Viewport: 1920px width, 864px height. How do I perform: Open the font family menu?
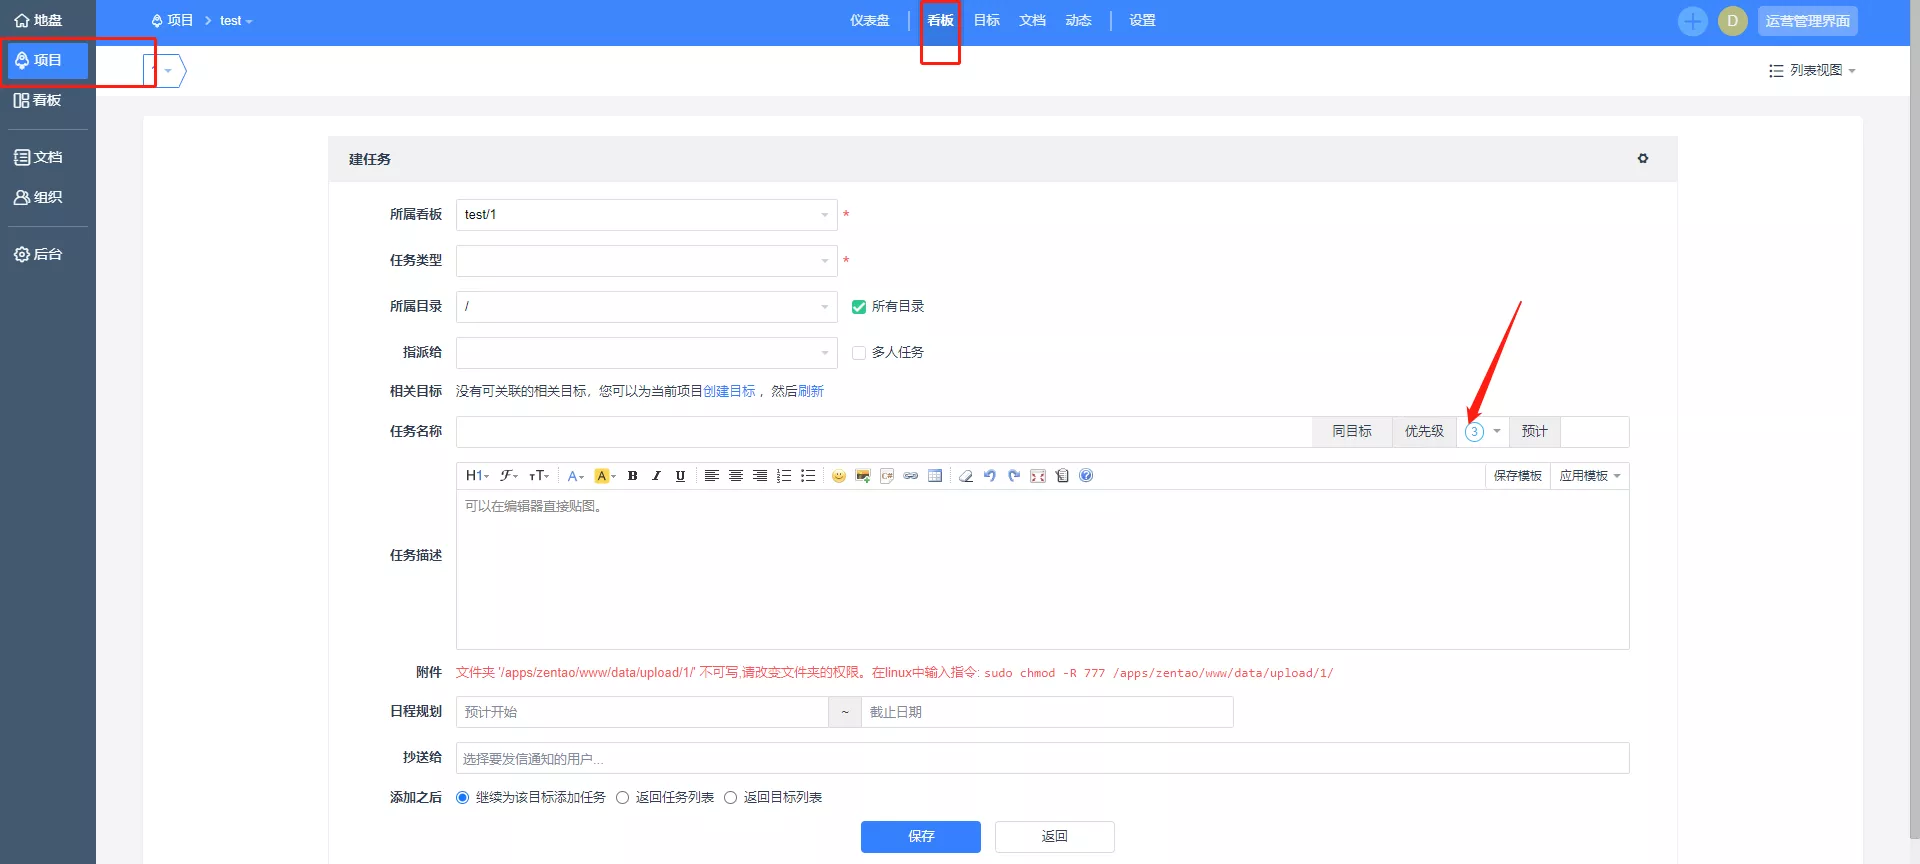tap(509, 476)
